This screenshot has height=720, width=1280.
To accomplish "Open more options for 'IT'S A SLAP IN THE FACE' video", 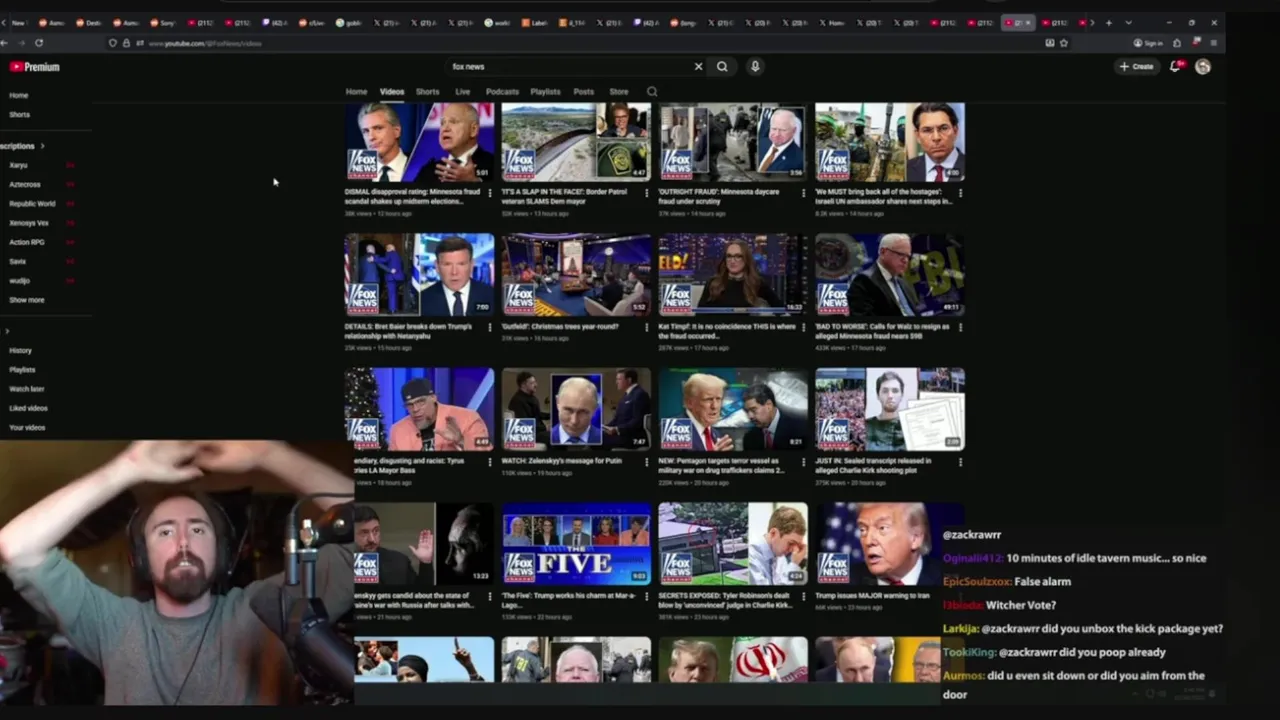I will click(x=646, y=193).
